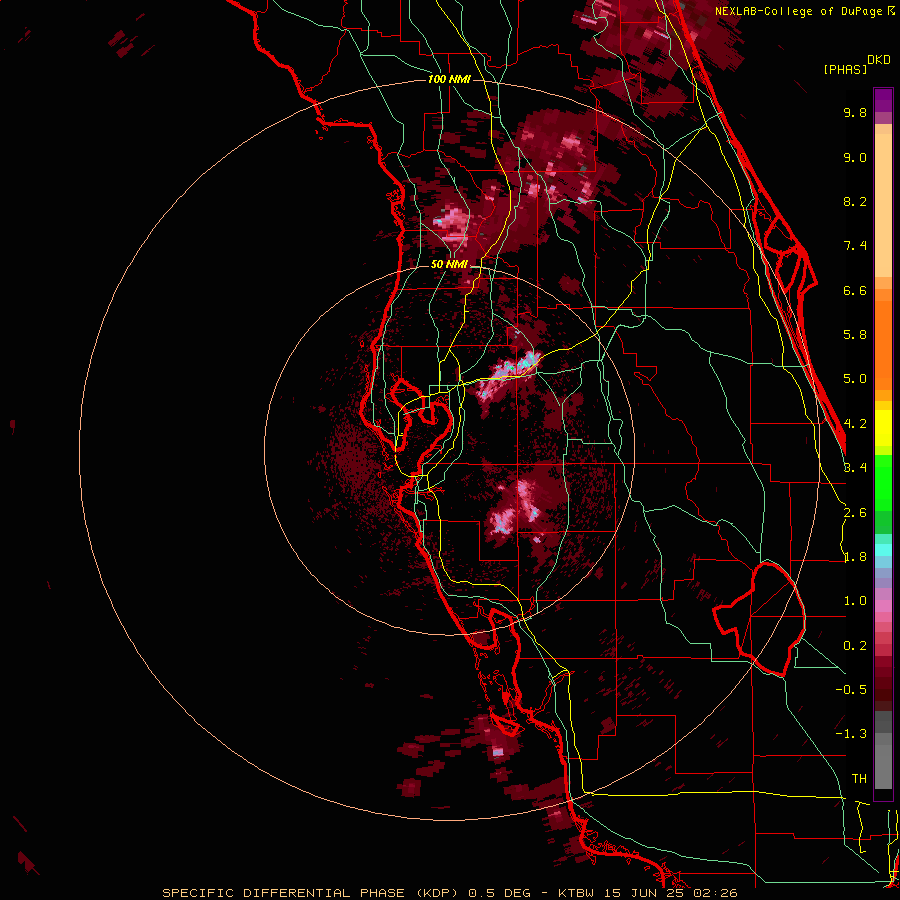This screenshot has width=900, height=900.
Task: Click the 6.6 value on the color scale
Action: 855,290
